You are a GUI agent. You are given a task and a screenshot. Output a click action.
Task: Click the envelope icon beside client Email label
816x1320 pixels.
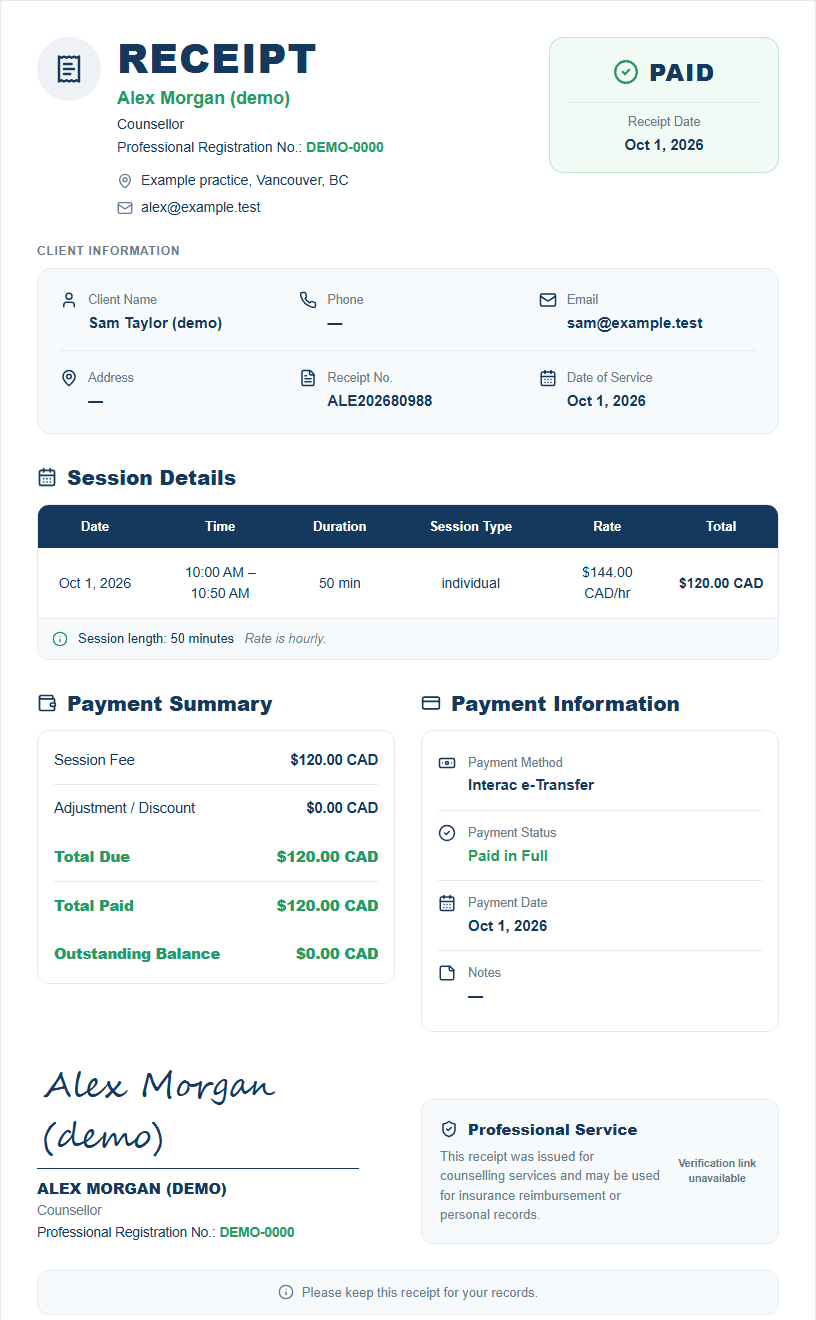[x=548, y=300]
